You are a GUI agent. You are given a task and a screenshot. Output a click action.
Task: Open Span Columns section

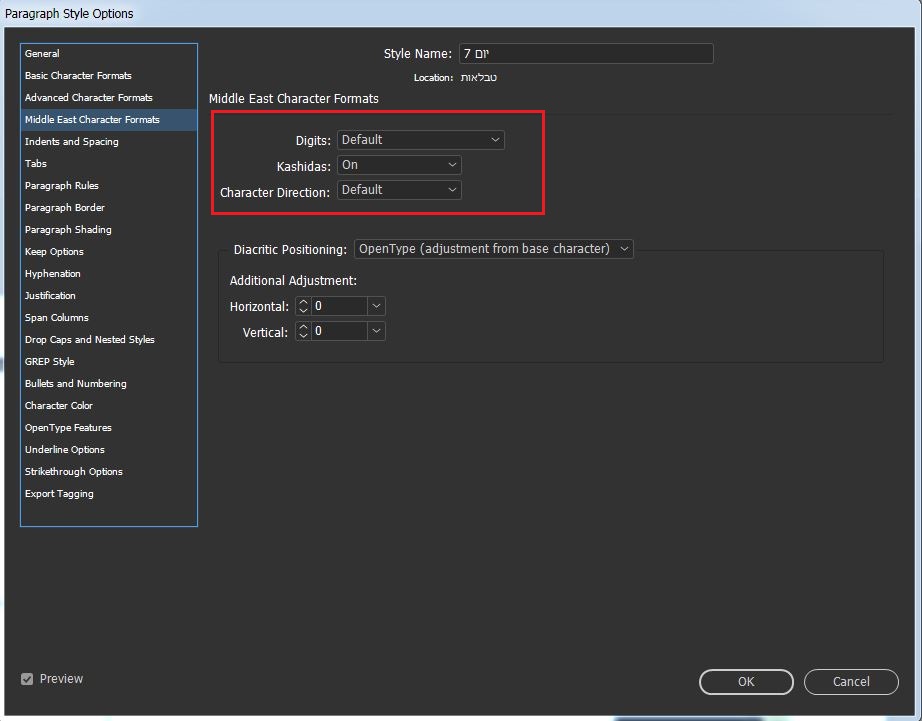[109, 318]
